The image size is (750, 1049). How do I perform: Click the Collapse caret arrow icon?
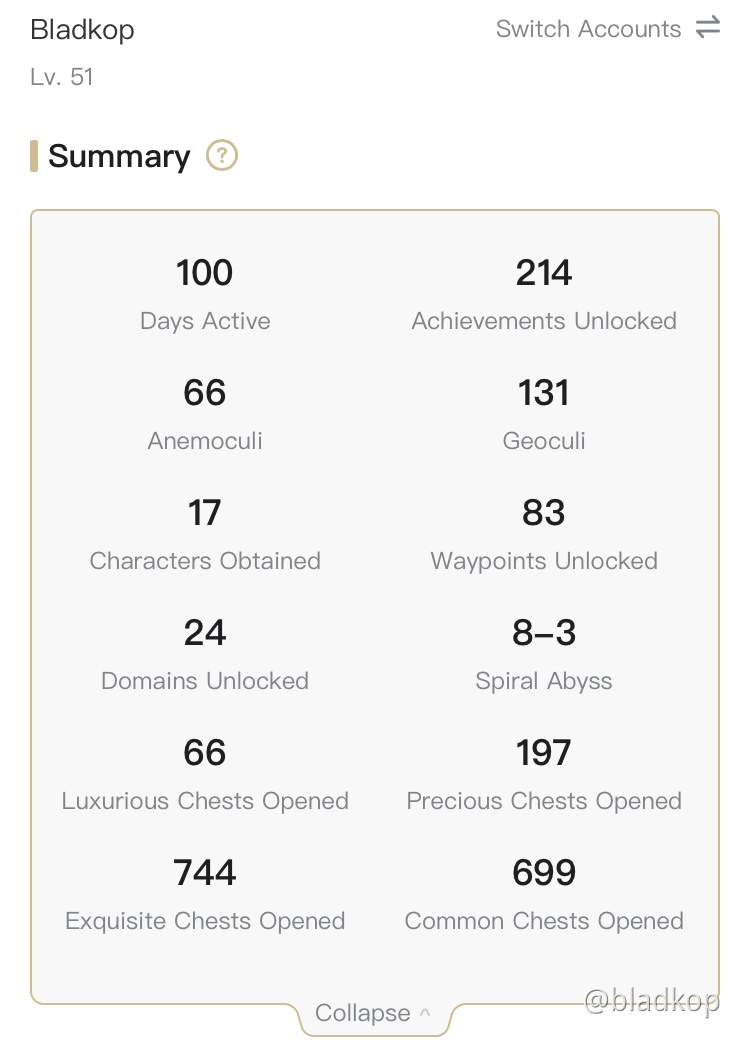pyautogui.click(x=425, y=1013)
